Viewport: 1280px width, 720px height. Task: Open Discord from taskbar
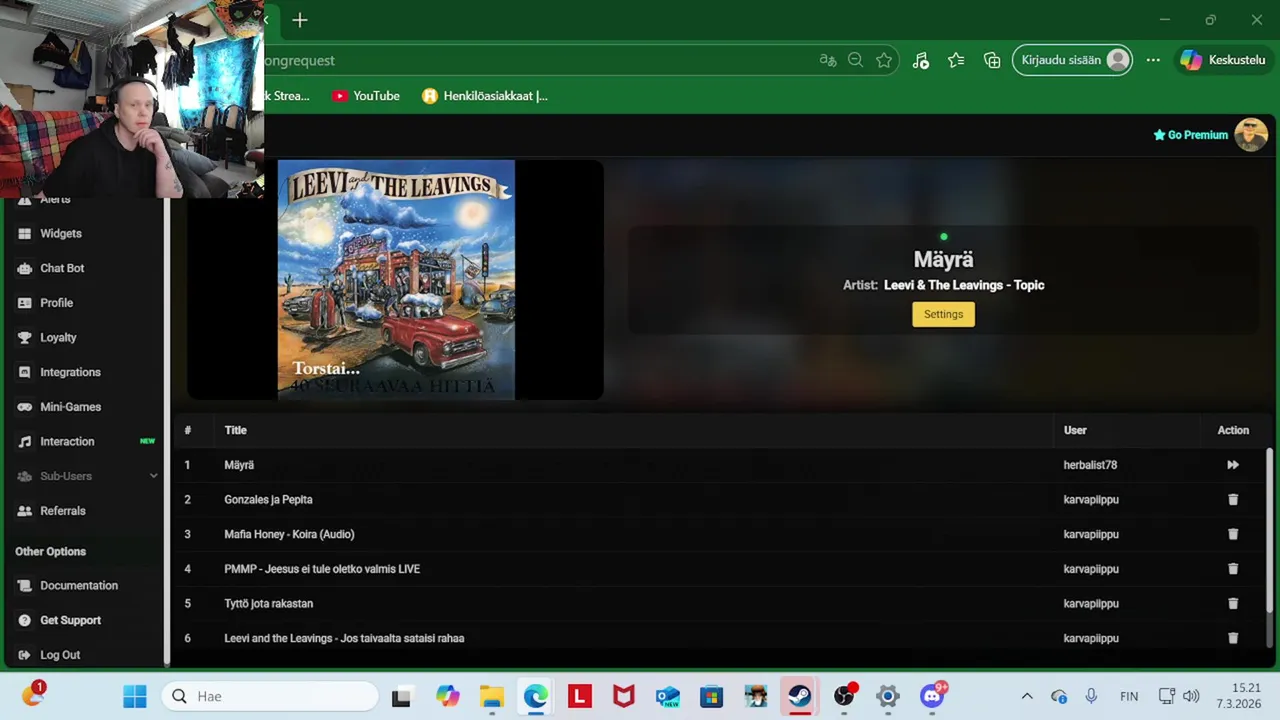click(933, 696)
